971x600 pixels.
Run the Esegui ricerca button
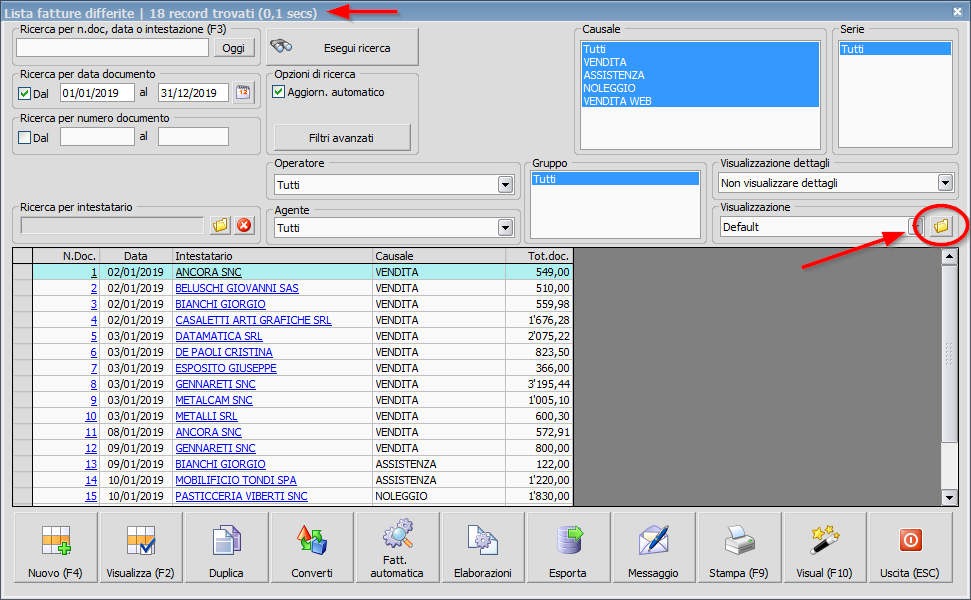pos(342,48)
